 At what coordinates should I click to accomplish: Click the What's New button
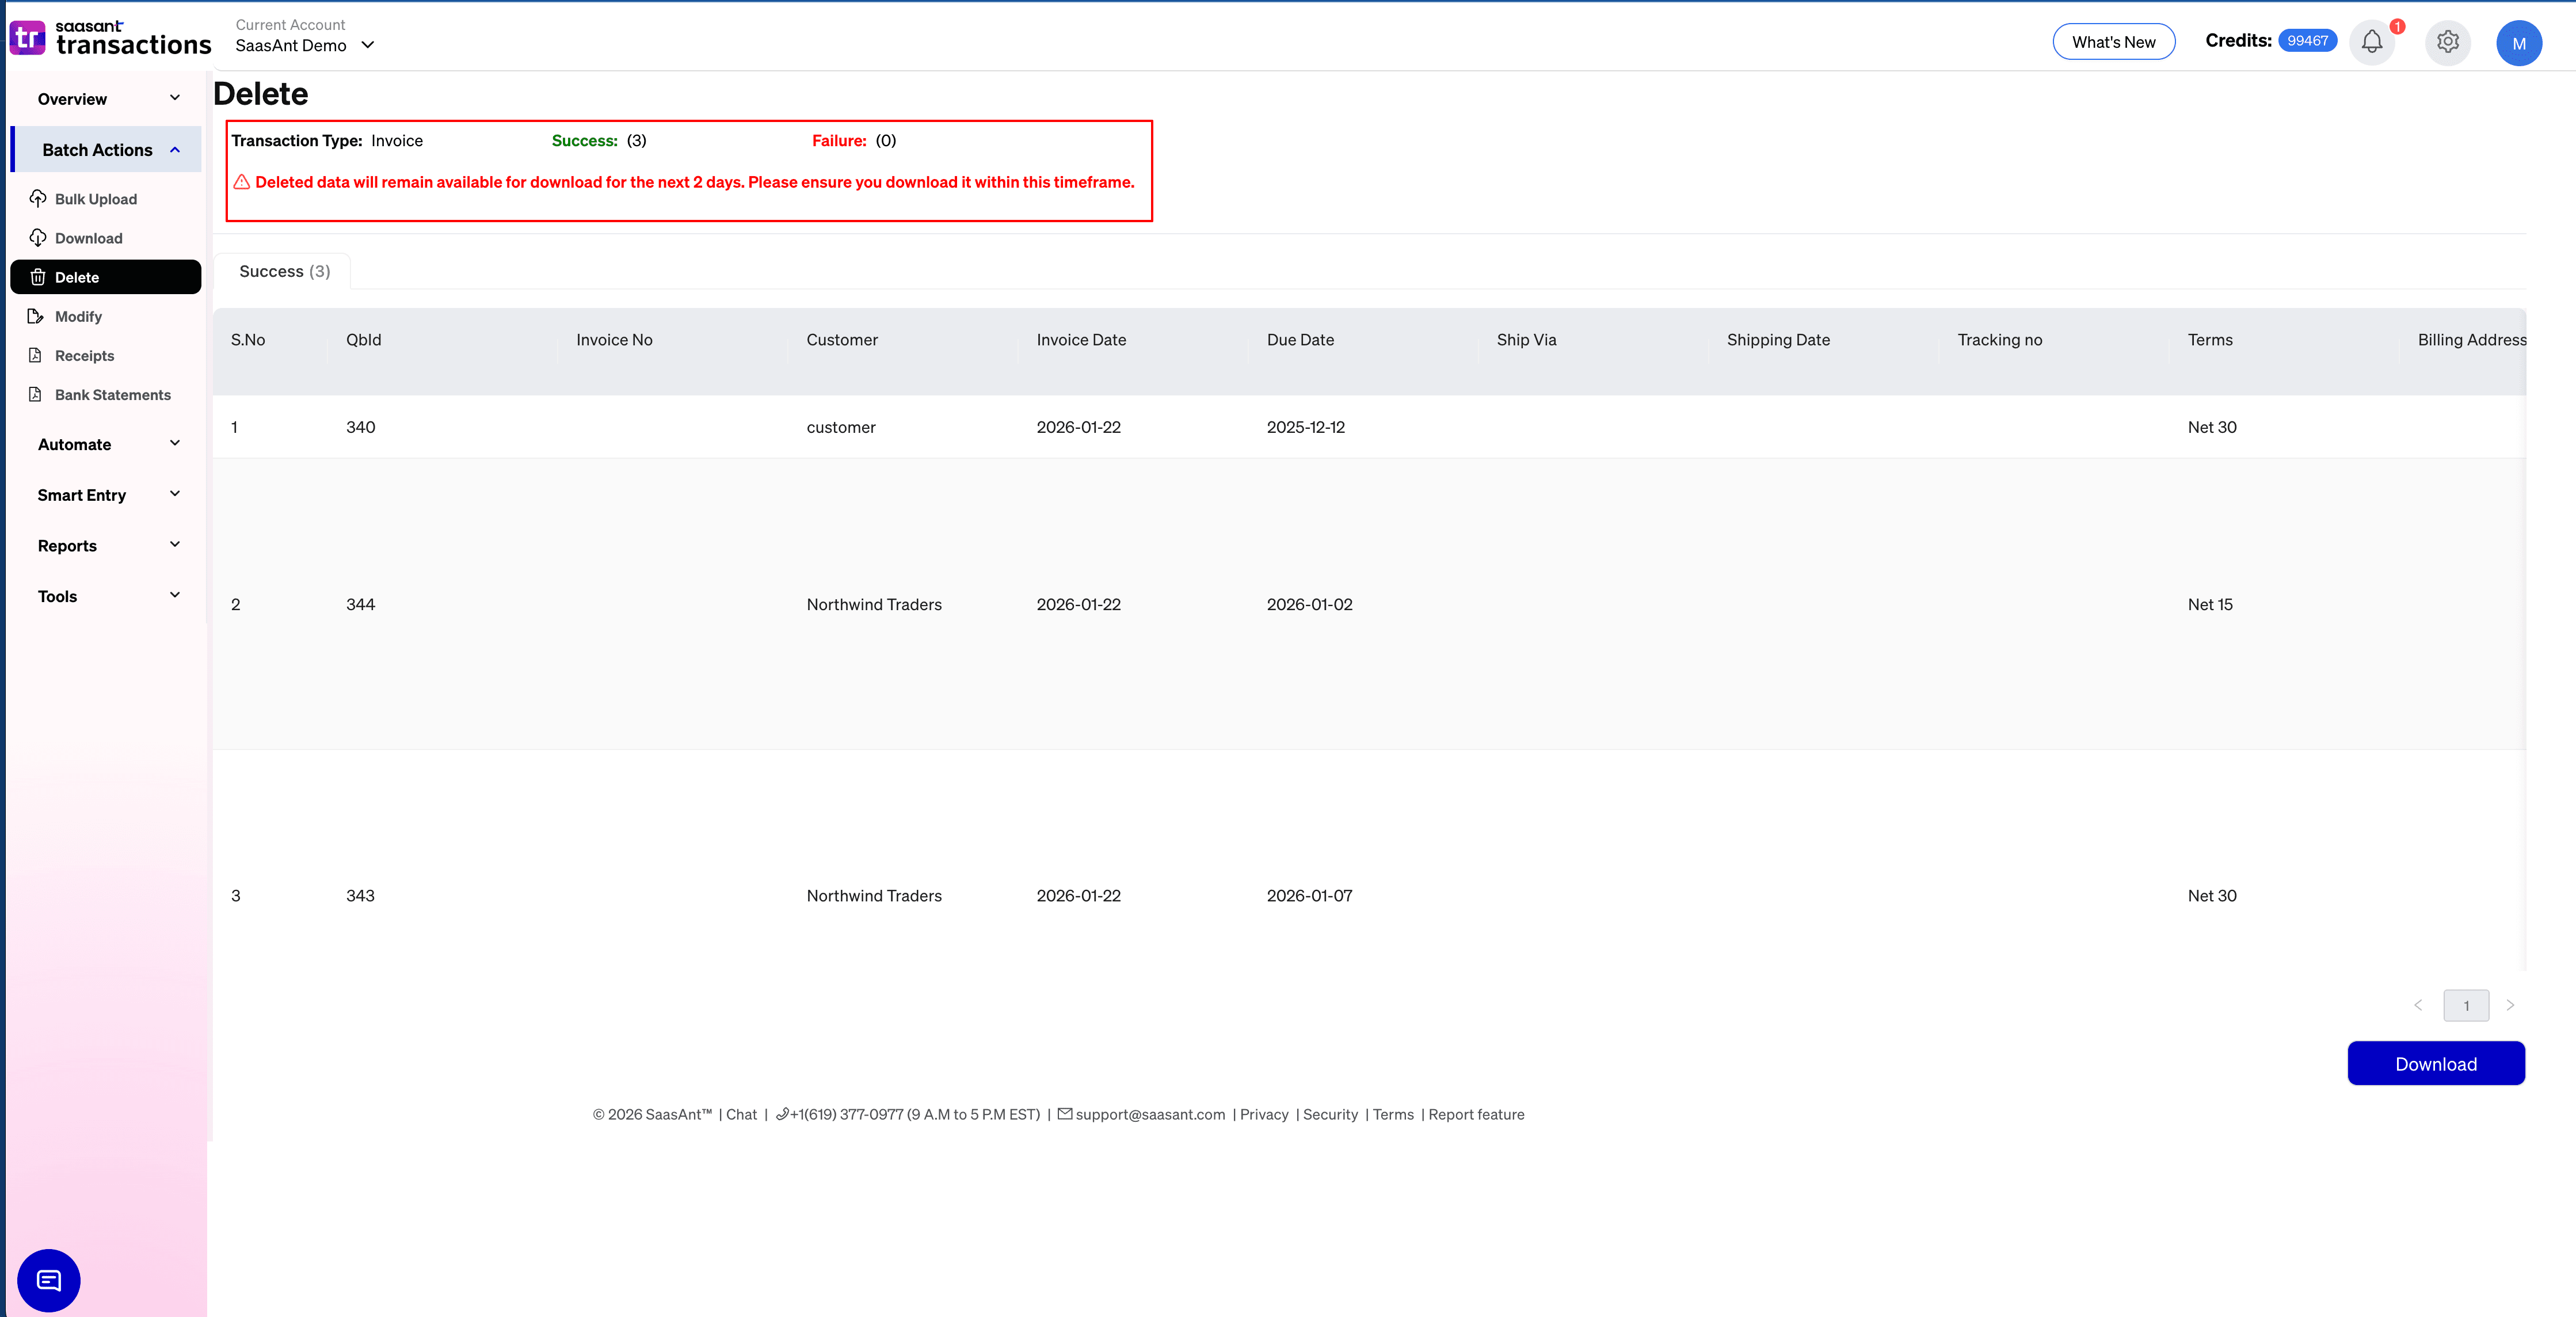click(2113, 42)
